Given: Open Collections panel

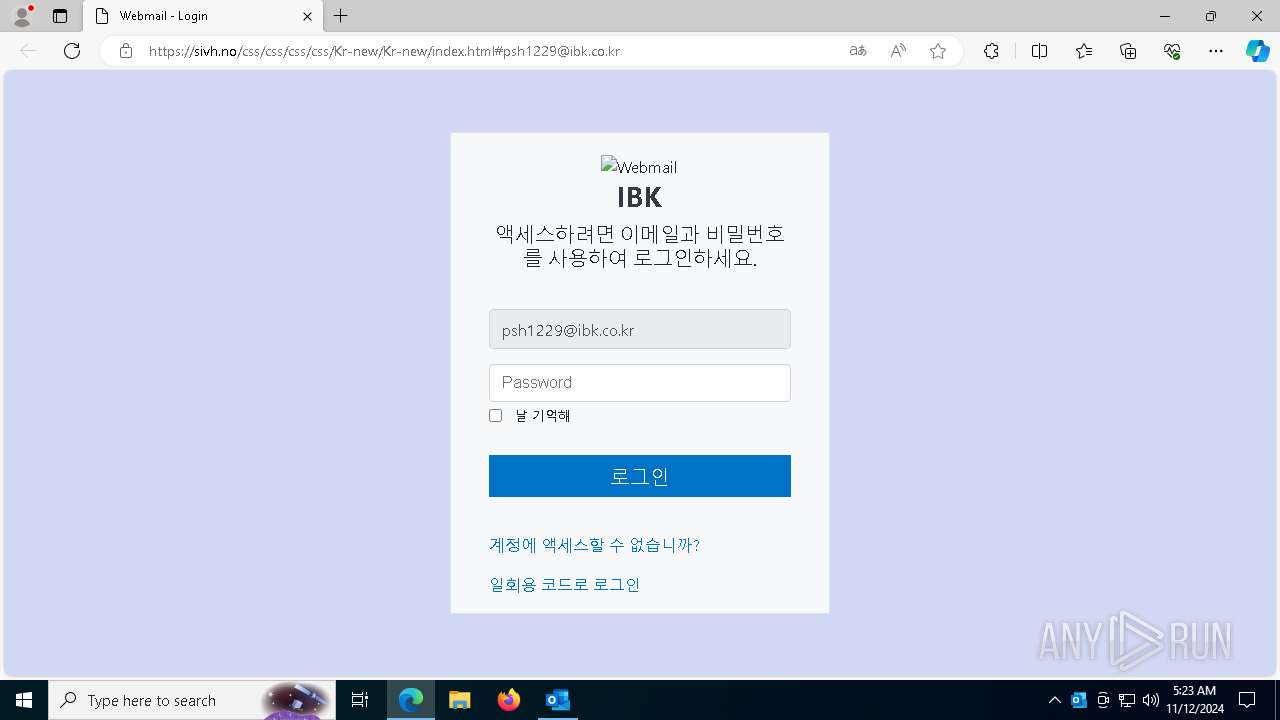Looking at the screenshot, I should coord(1128,51).
